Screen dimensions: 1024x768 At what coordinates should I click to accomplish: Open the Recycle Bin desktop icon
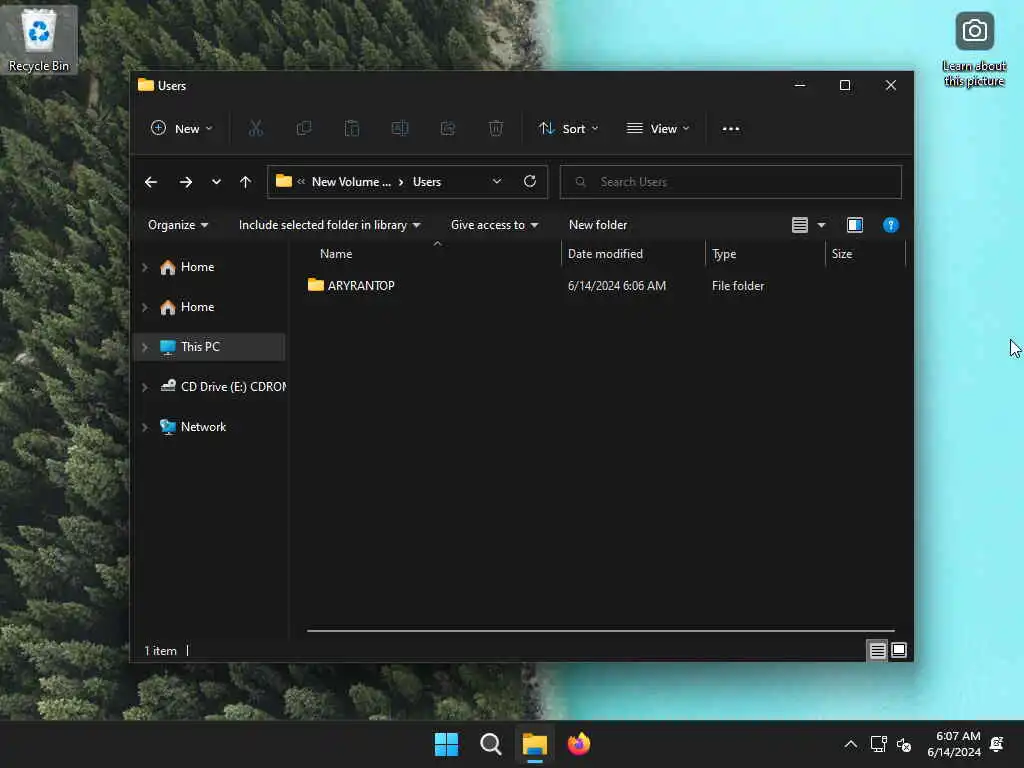[39, 40]
